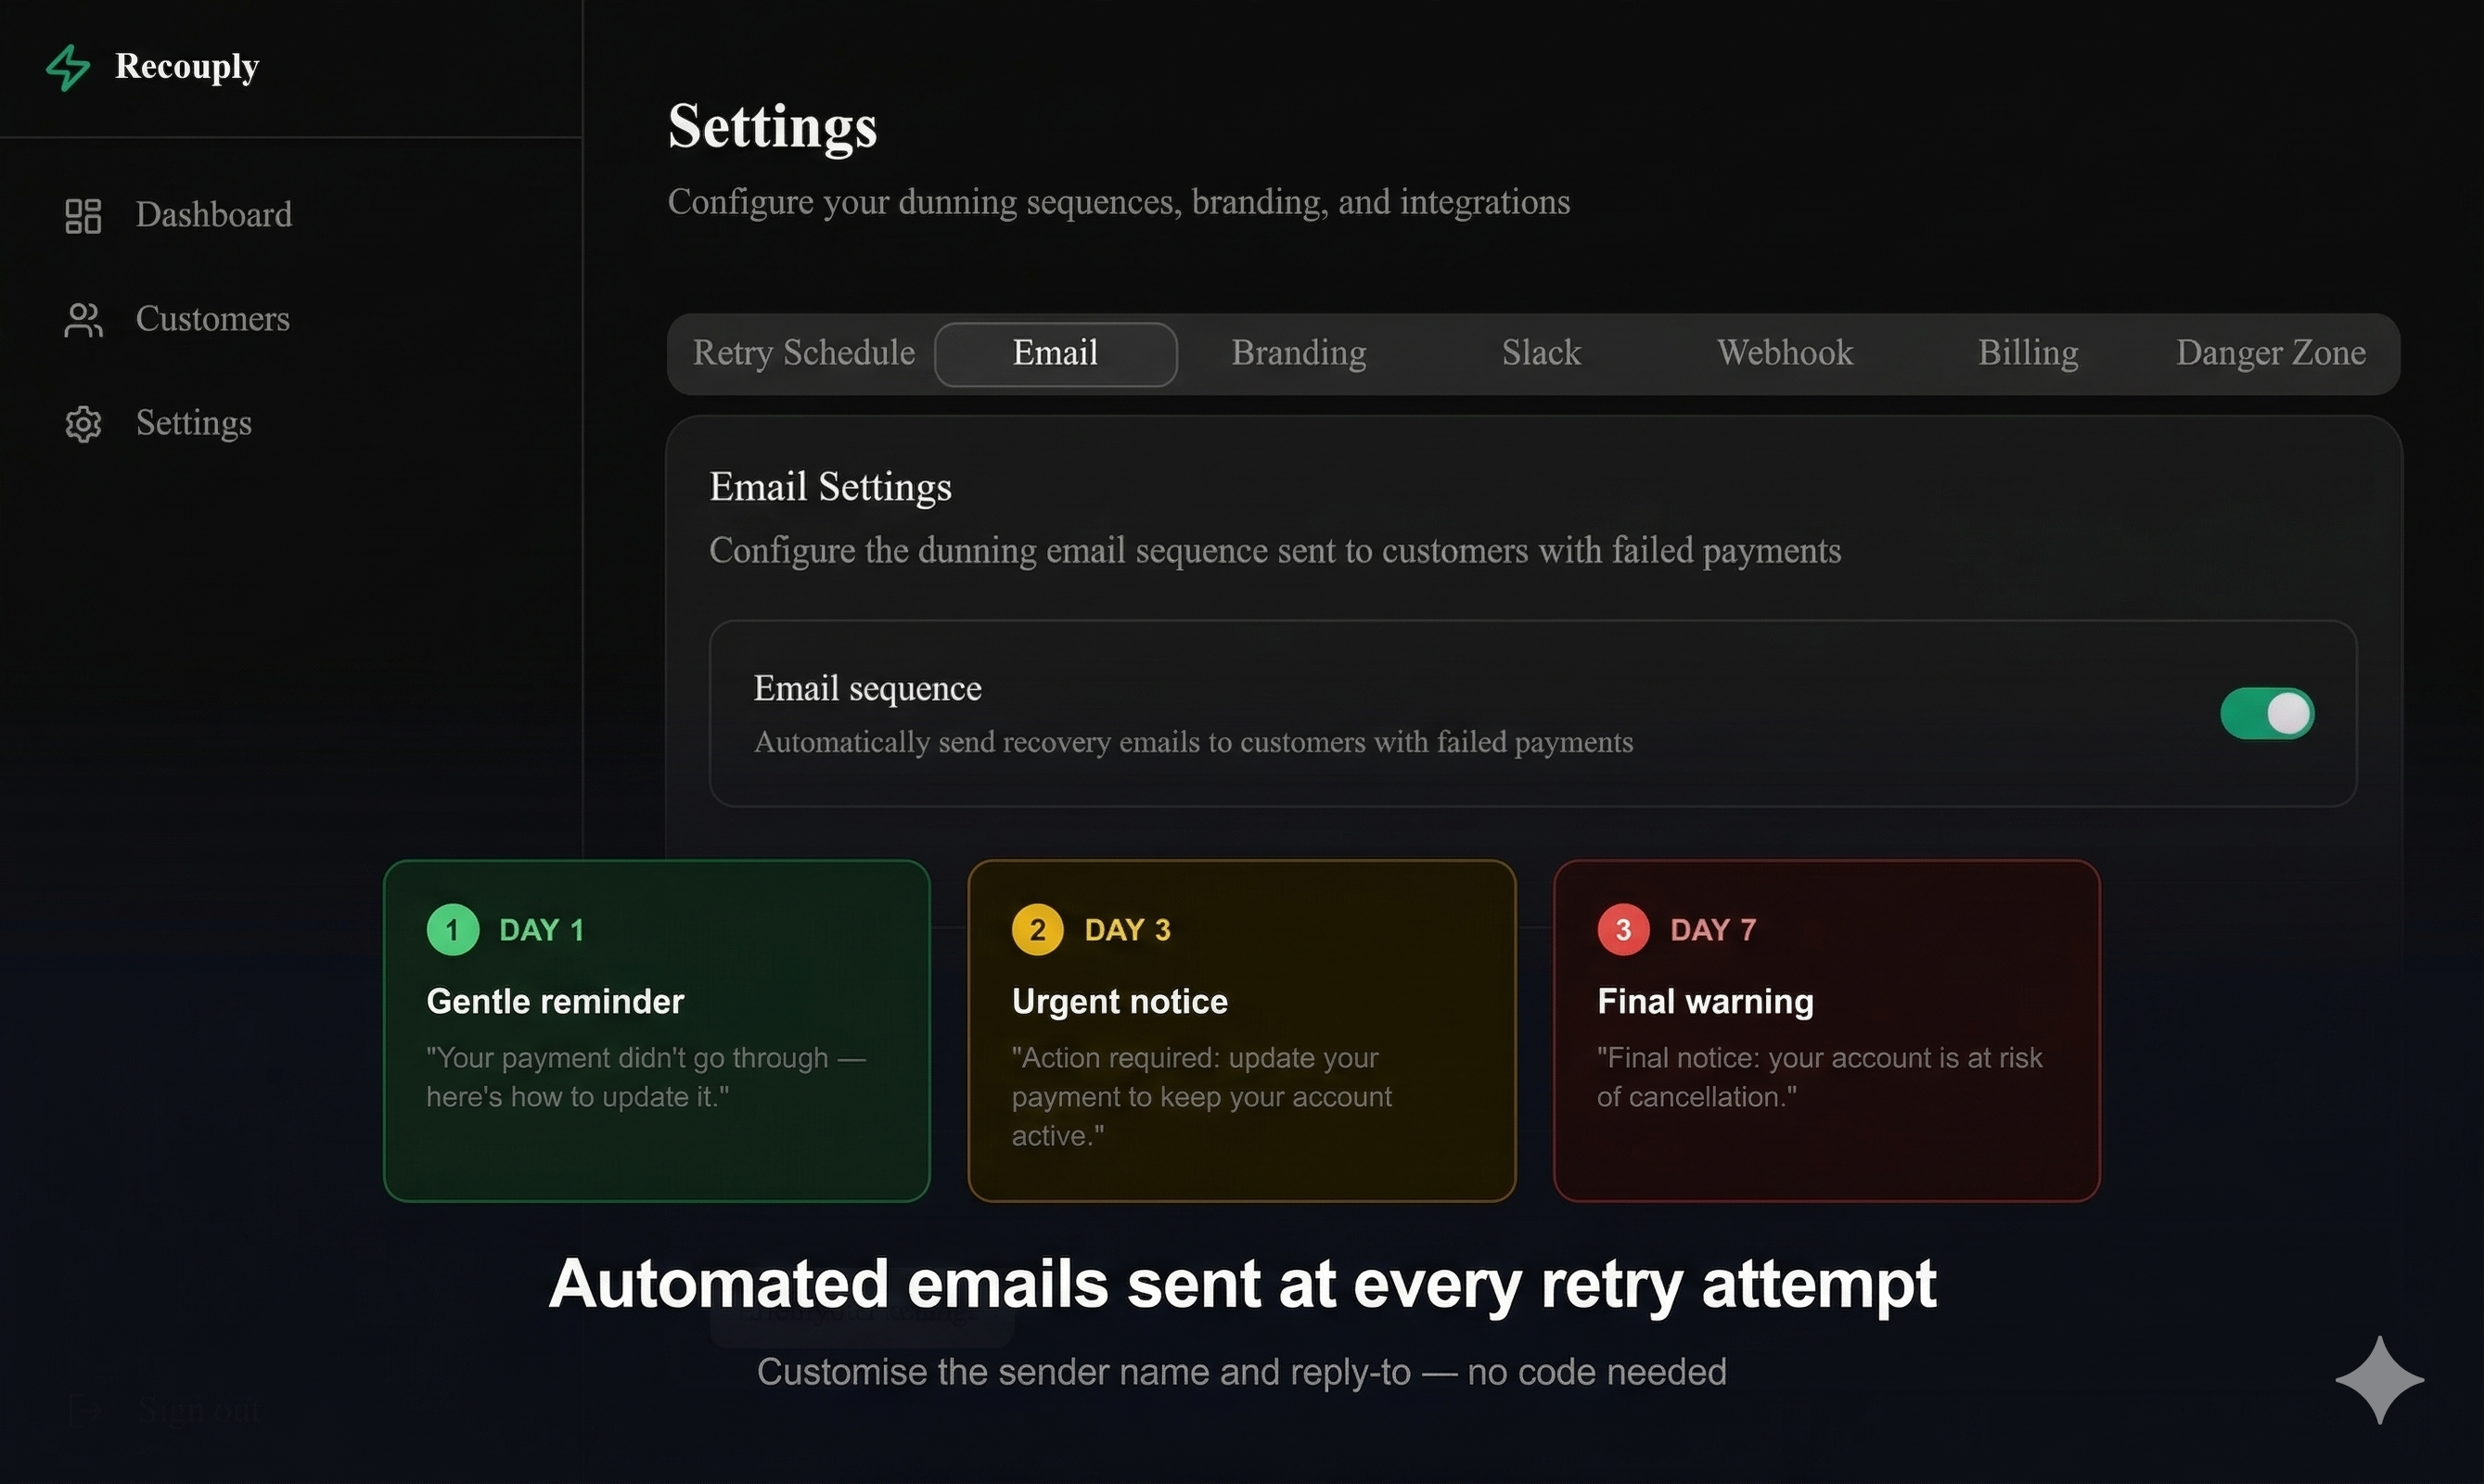Open the Webhook tab
Viewport: 2484px width, 1484px height.
(1785, 353)
